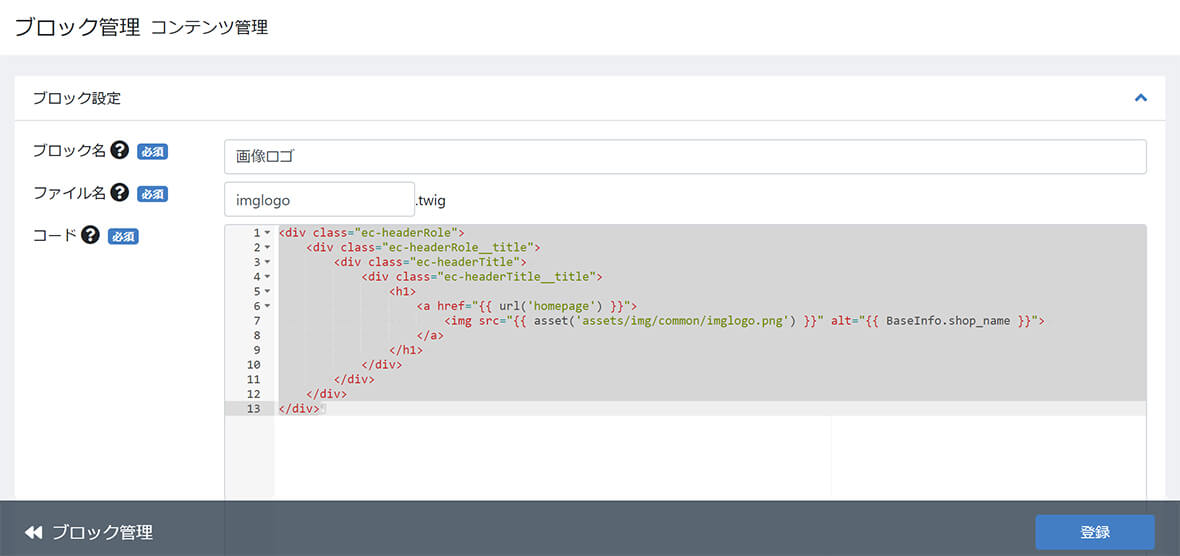This screenshot has height=556, width=1180.
Task: Fold the anchor tag at line 6
Action: pyautogui.click(x=268, y=306)
